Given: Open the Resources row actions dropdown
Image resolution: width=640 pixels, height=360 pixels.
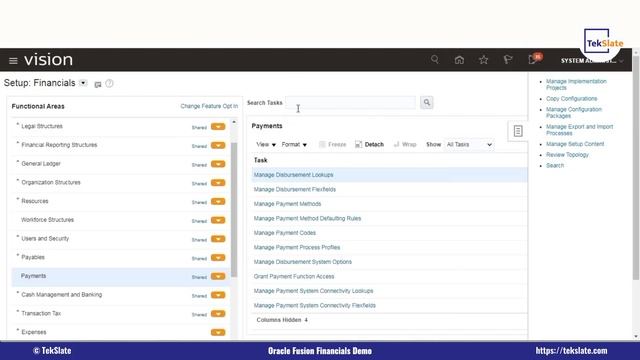Looking at the screenshot, I should [218, 202].
